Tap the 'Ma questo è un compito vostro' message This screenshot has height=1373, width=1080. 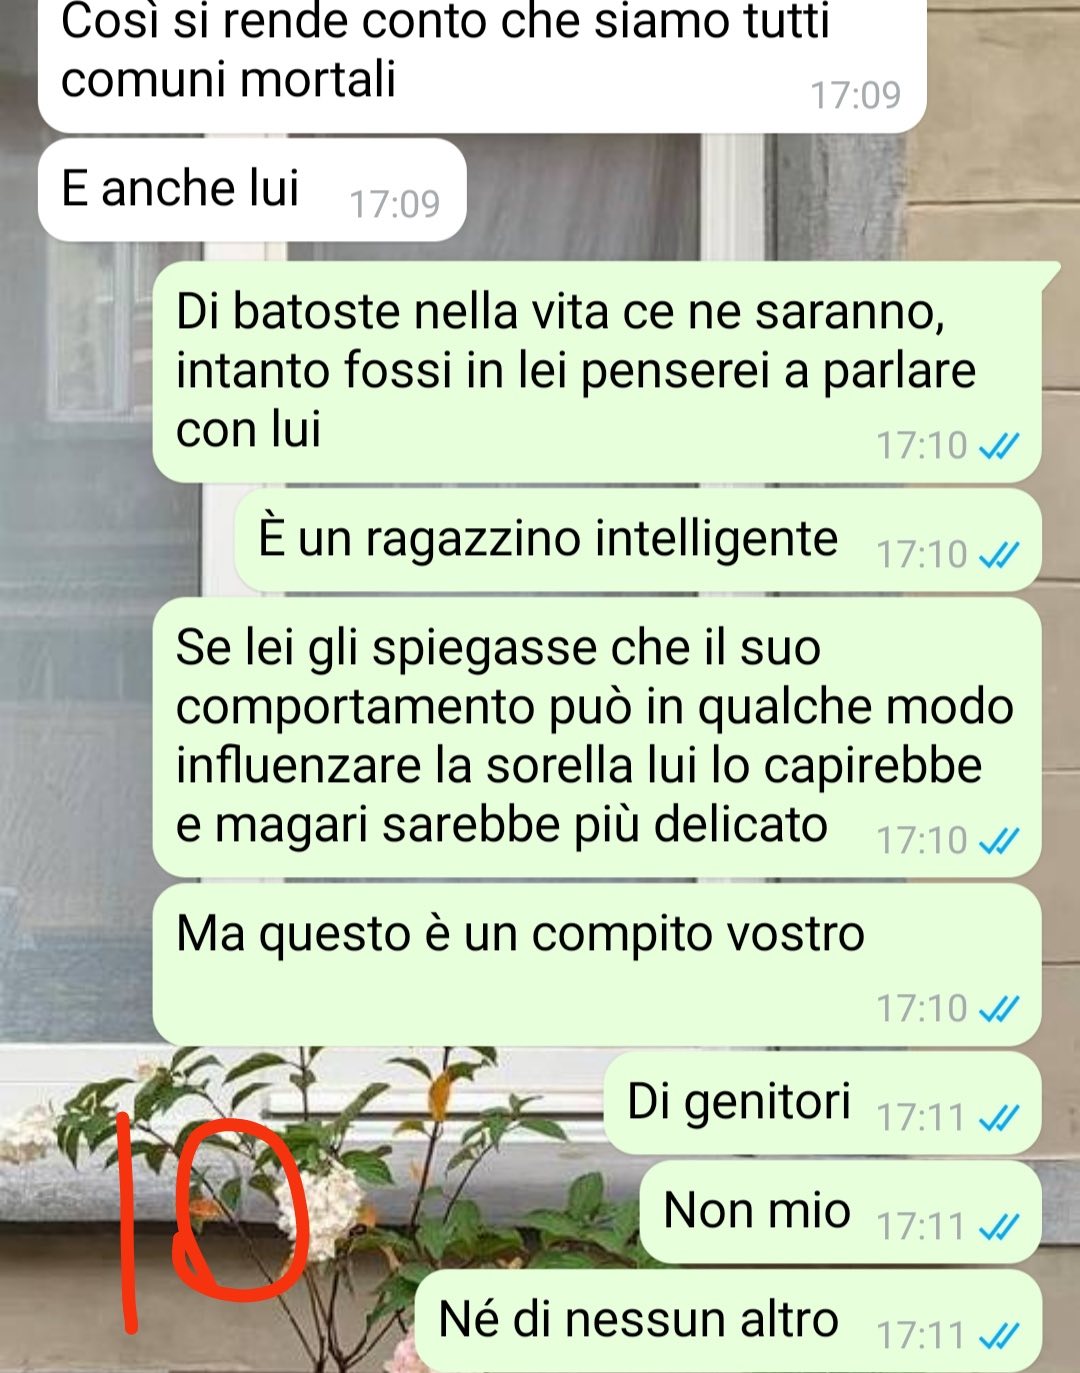click(x=597, y=965)
